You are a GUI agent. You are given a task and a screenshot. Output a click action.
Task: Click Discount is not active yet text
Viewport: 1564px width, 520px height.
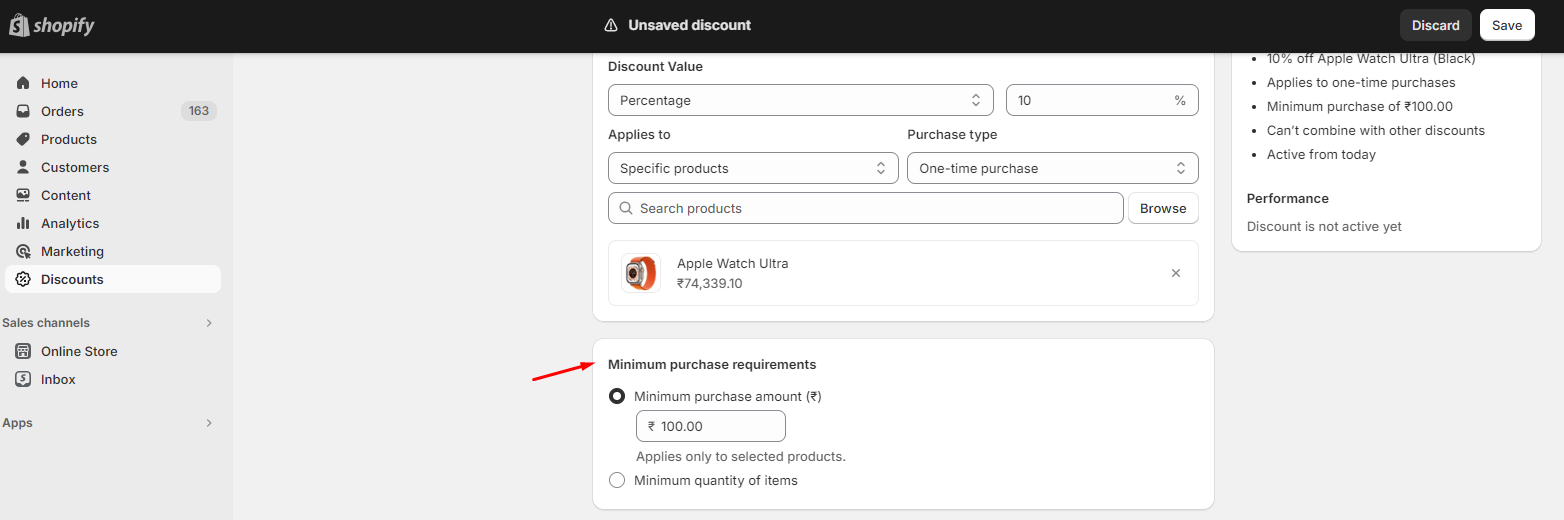click(x=1324, y=226)
